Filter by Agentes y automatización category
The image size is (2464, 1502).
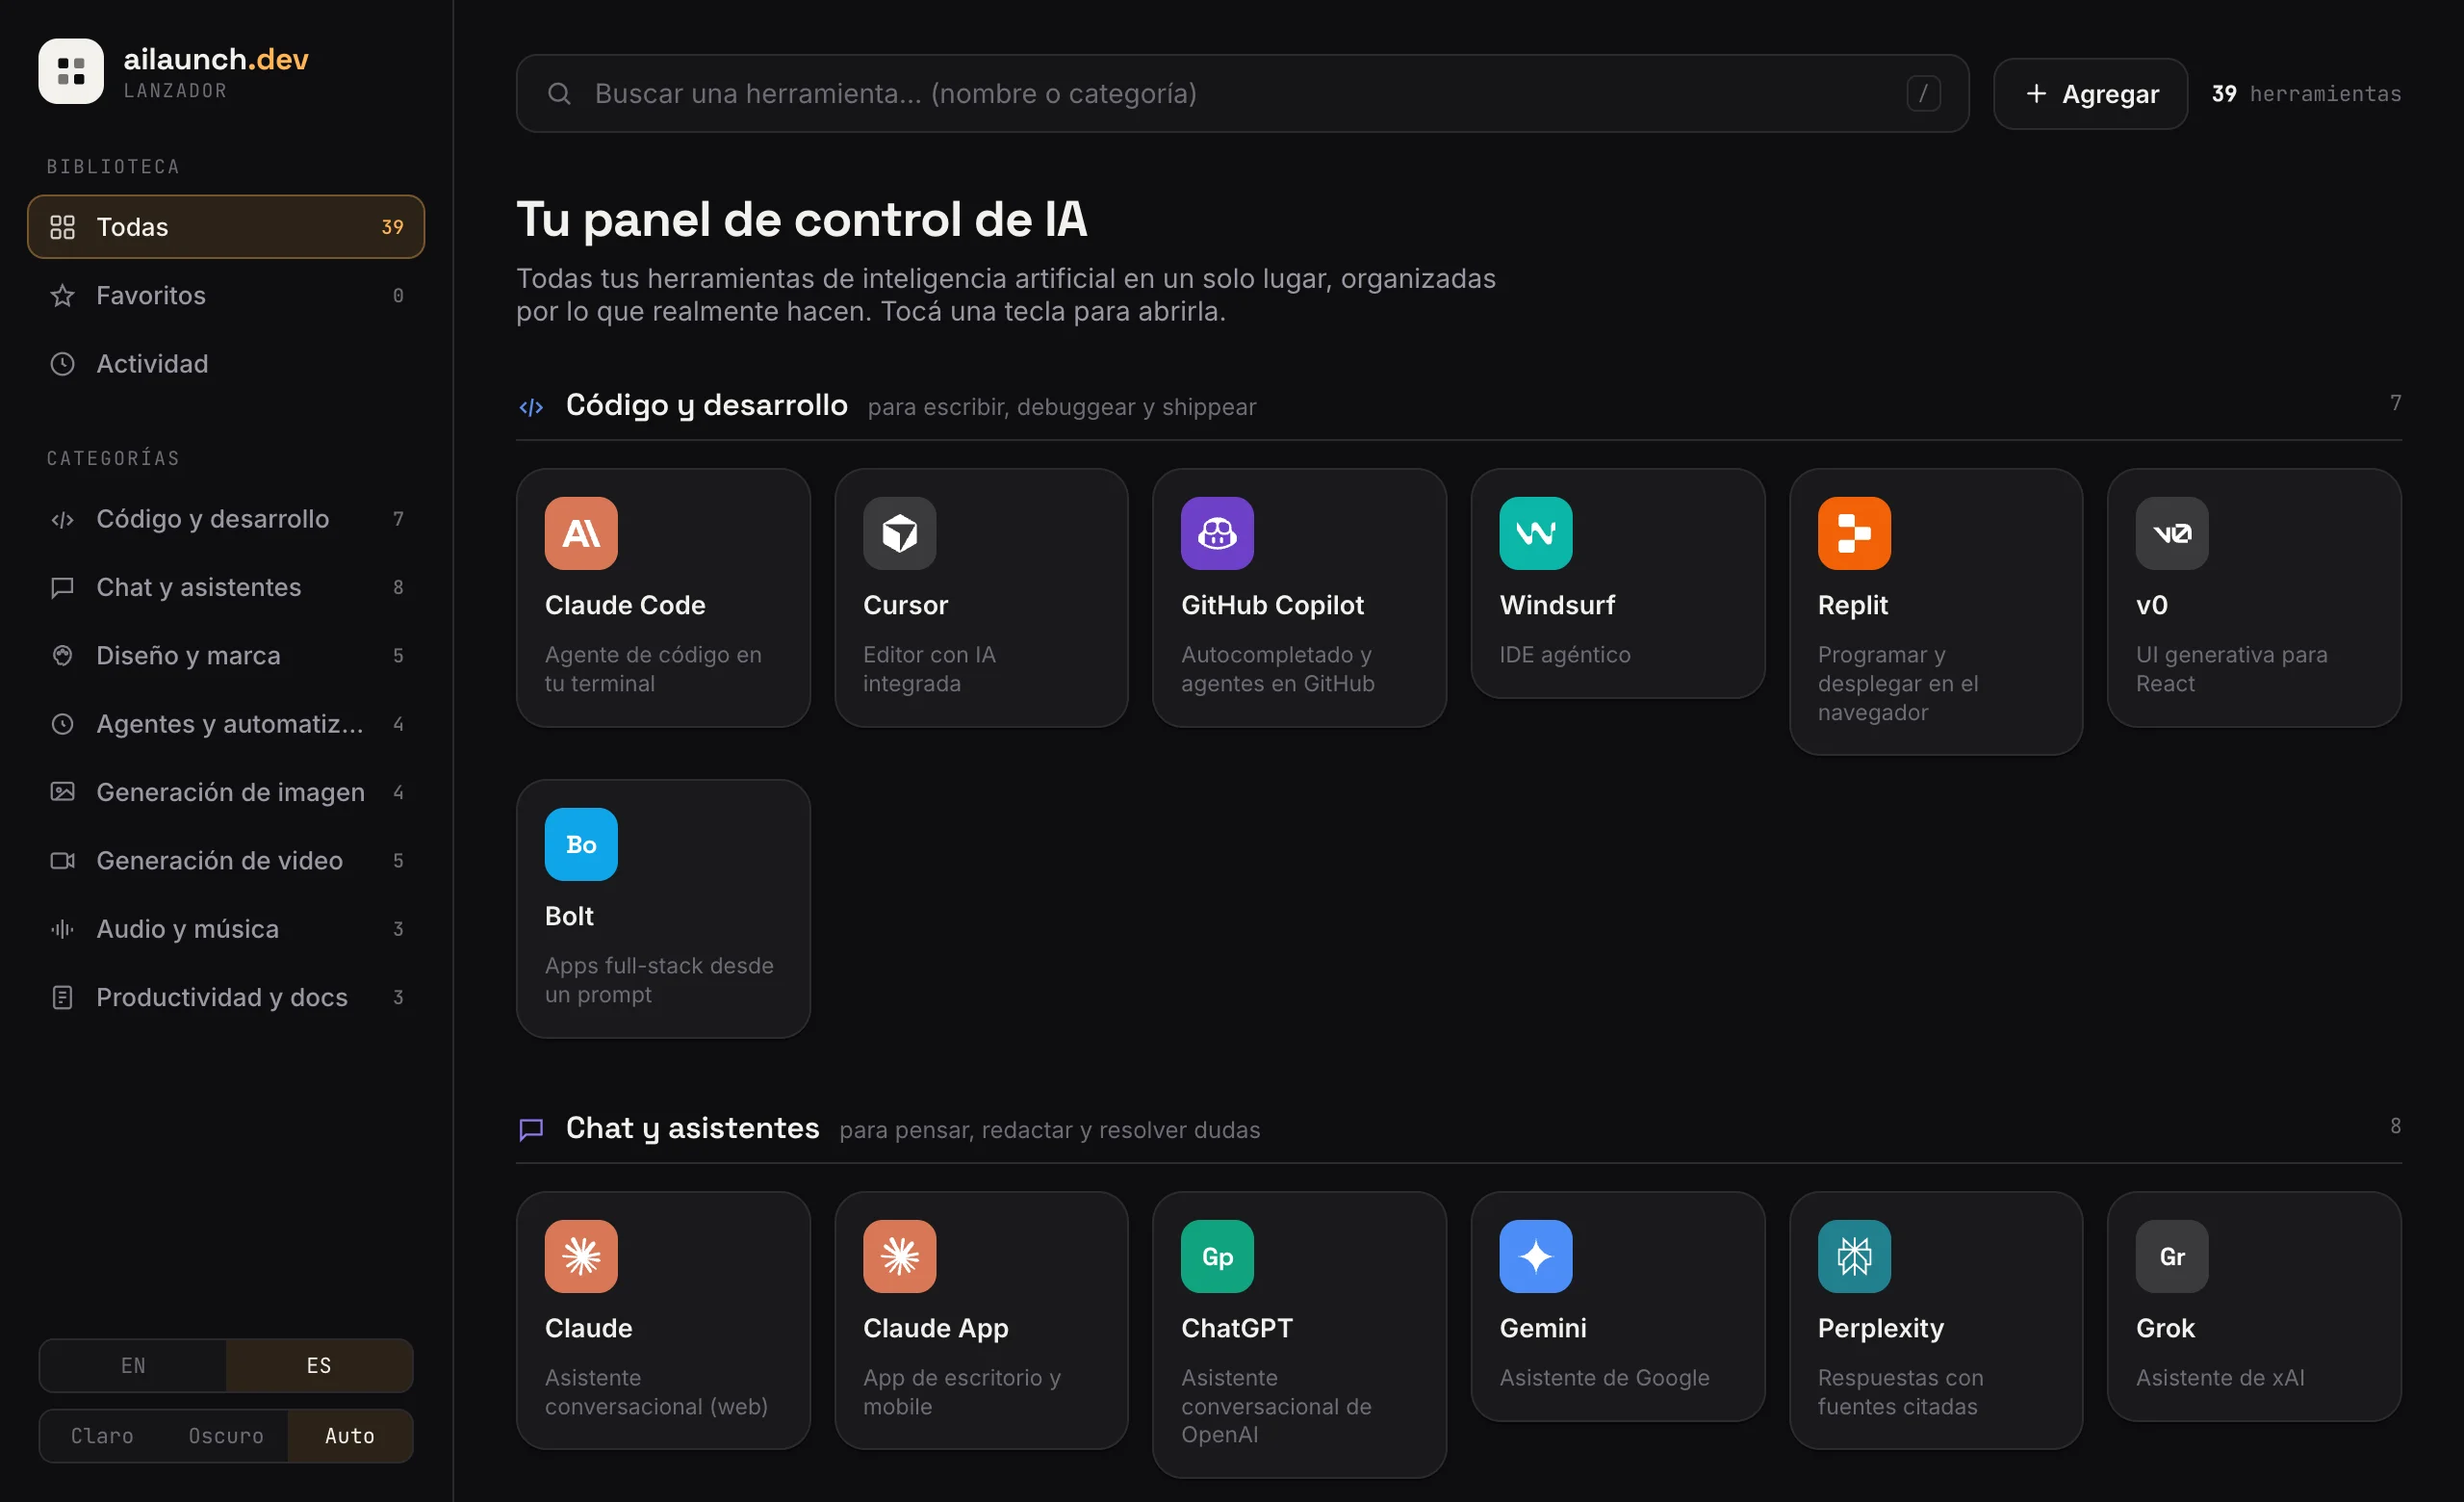(x=226, y=724)
